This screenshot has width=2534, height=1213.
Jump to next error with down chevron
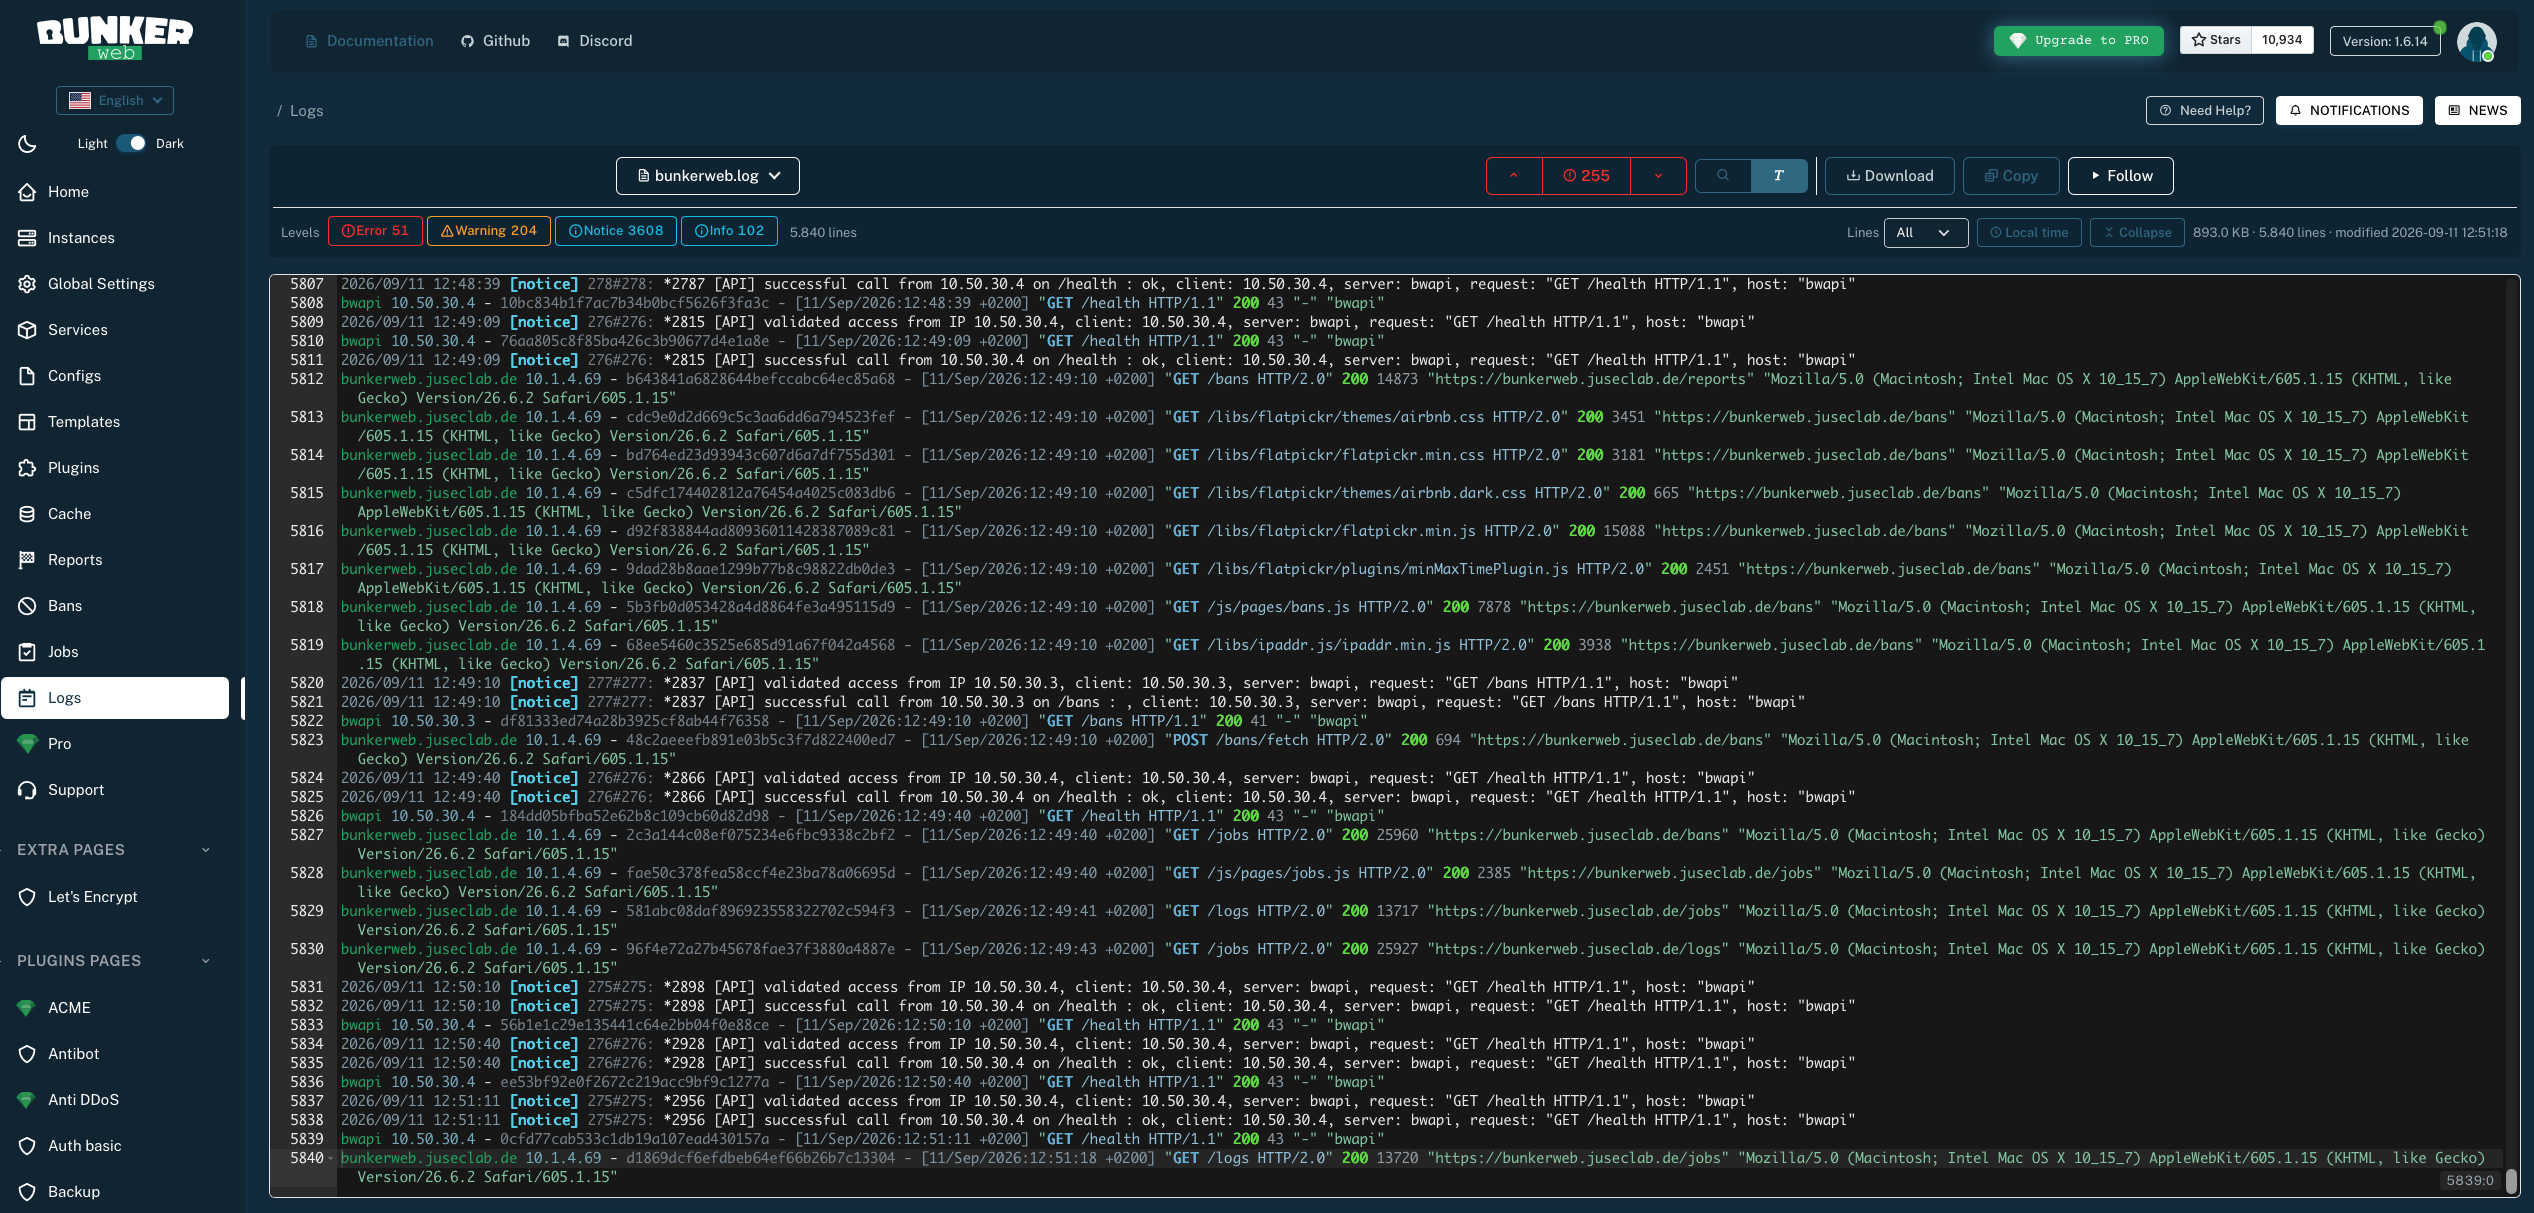click(x=1658, y=176)
